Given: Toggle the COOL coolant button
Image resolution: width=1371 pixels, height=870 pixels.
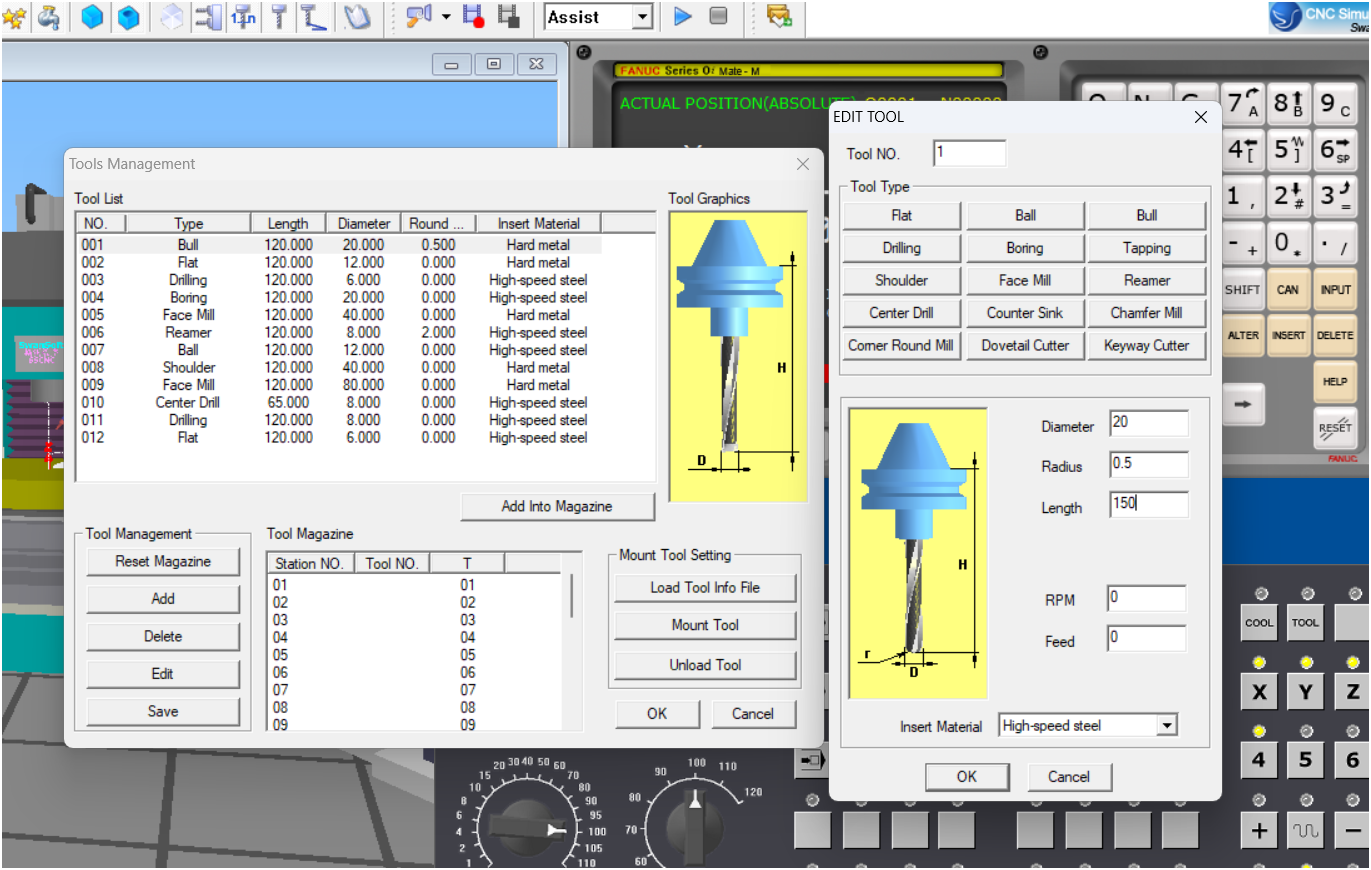Looking at the screenshot, I should point(1259,622).
